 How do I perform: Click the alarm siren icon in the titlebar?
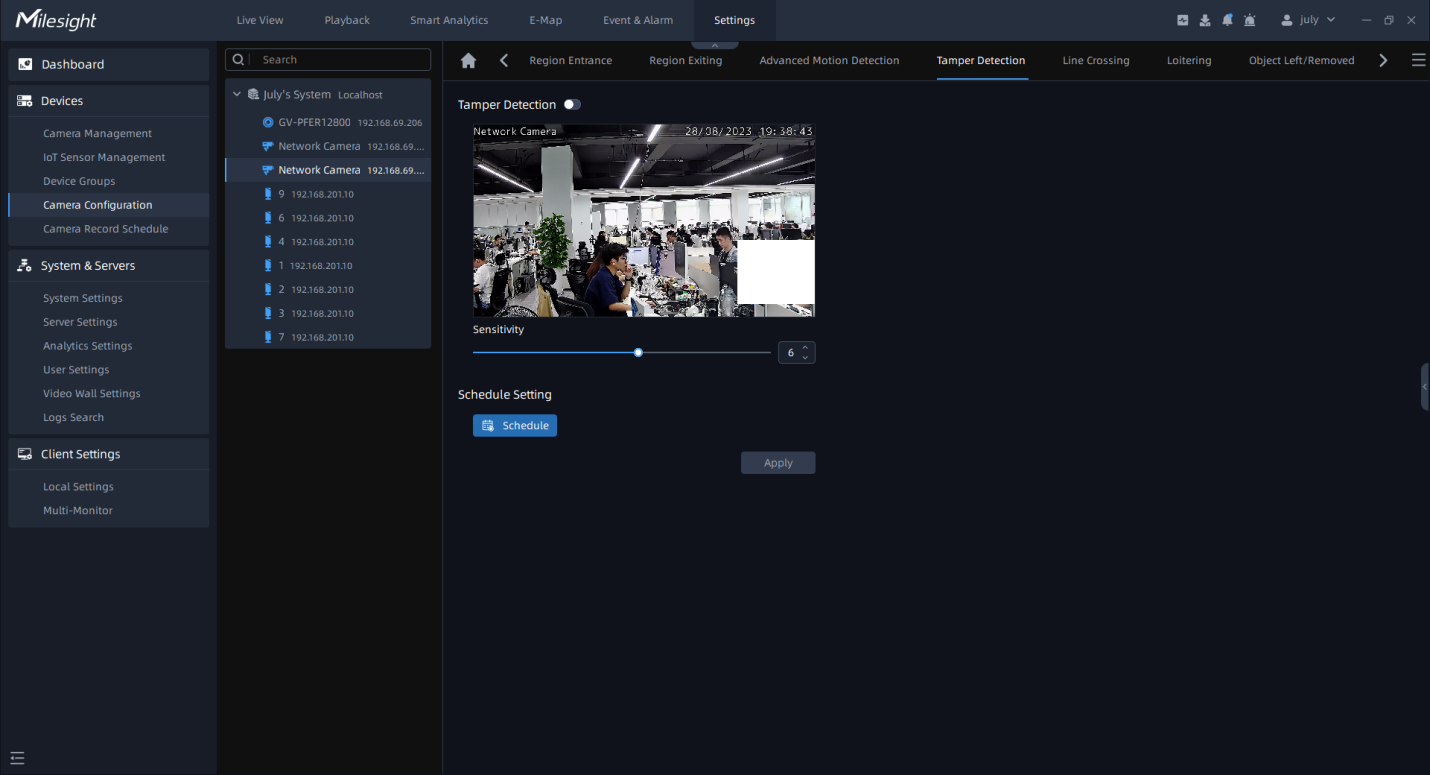pos(1250,20)
